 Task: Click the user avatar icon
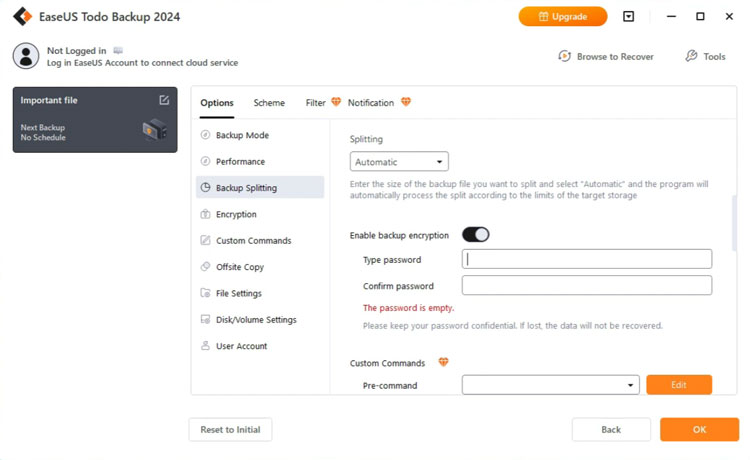pos(26,56)
